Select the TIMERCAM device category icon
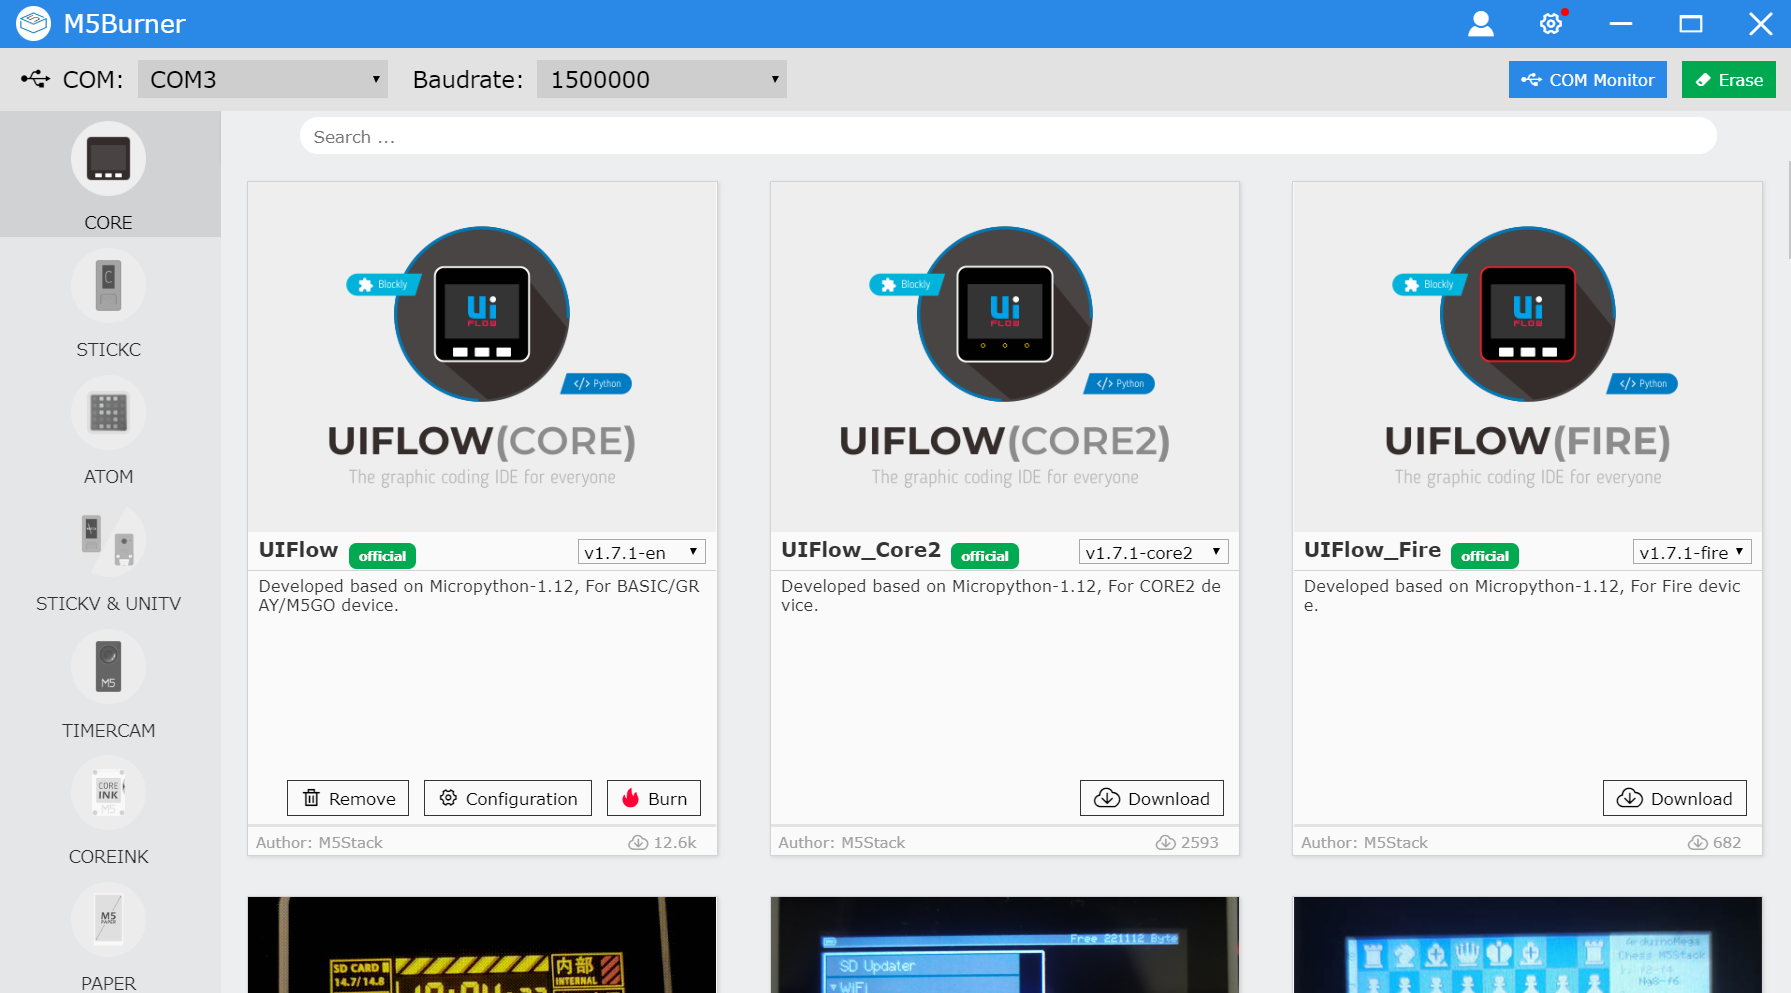The image size is (1791, 993). [x=108, y=667]
